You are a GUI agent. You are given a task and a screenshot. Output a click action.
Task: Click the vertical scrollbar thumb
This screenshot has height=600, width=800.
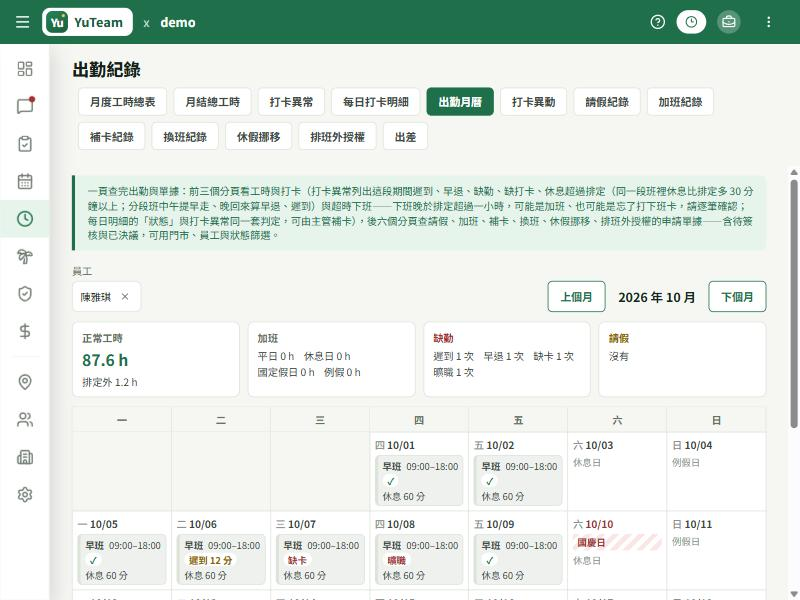[x=794, y=304]
